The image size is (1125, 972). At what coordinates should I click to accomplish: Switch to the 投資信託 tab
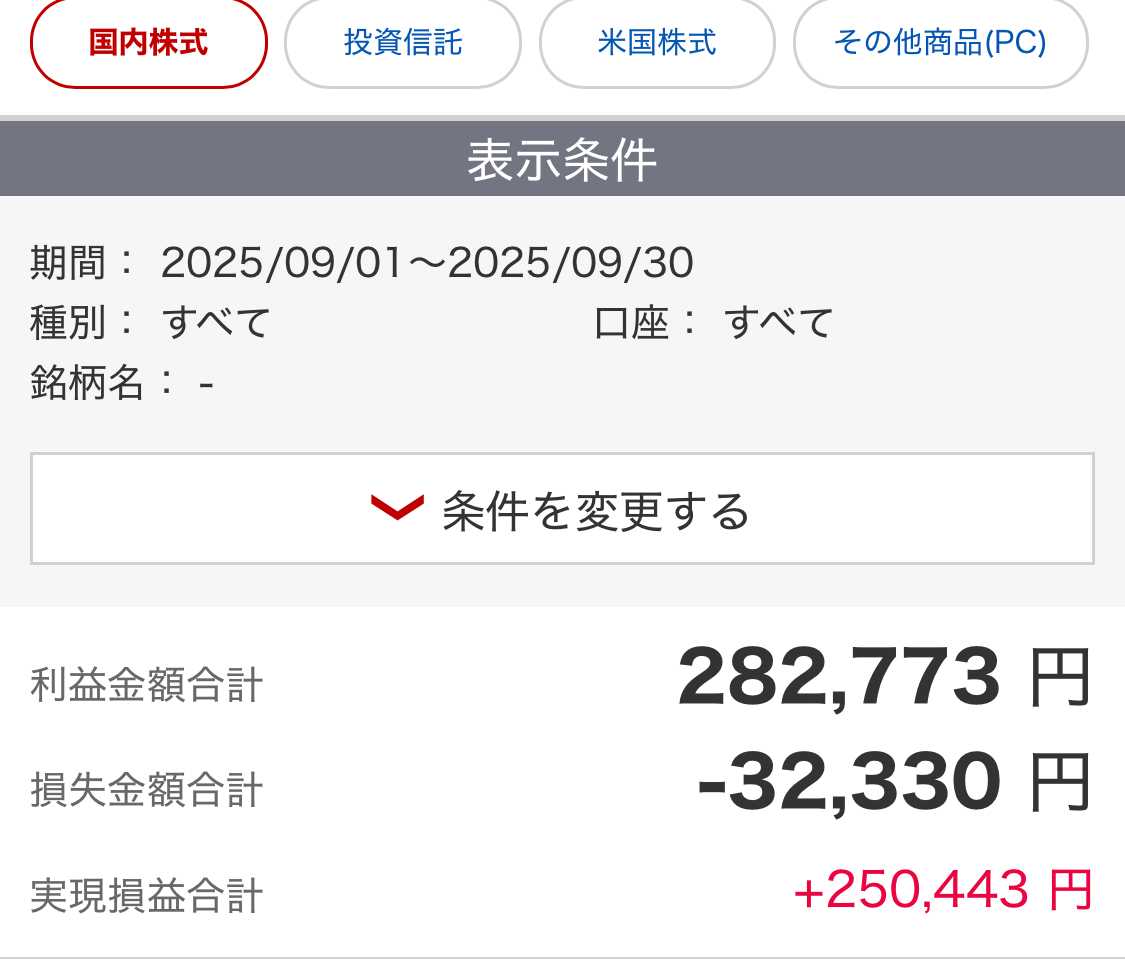point(403,43)
